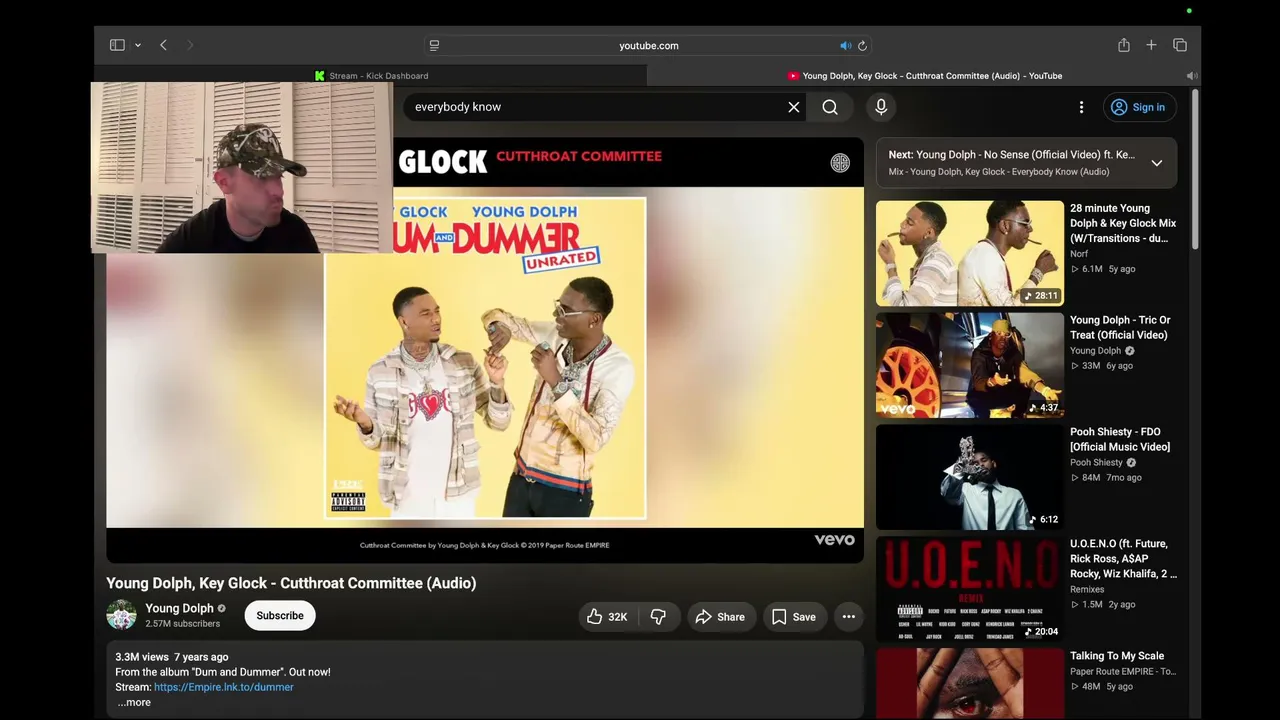
Task: Open the Empire.lnk.to/dummer stream link
Action: tap(224, 687)
